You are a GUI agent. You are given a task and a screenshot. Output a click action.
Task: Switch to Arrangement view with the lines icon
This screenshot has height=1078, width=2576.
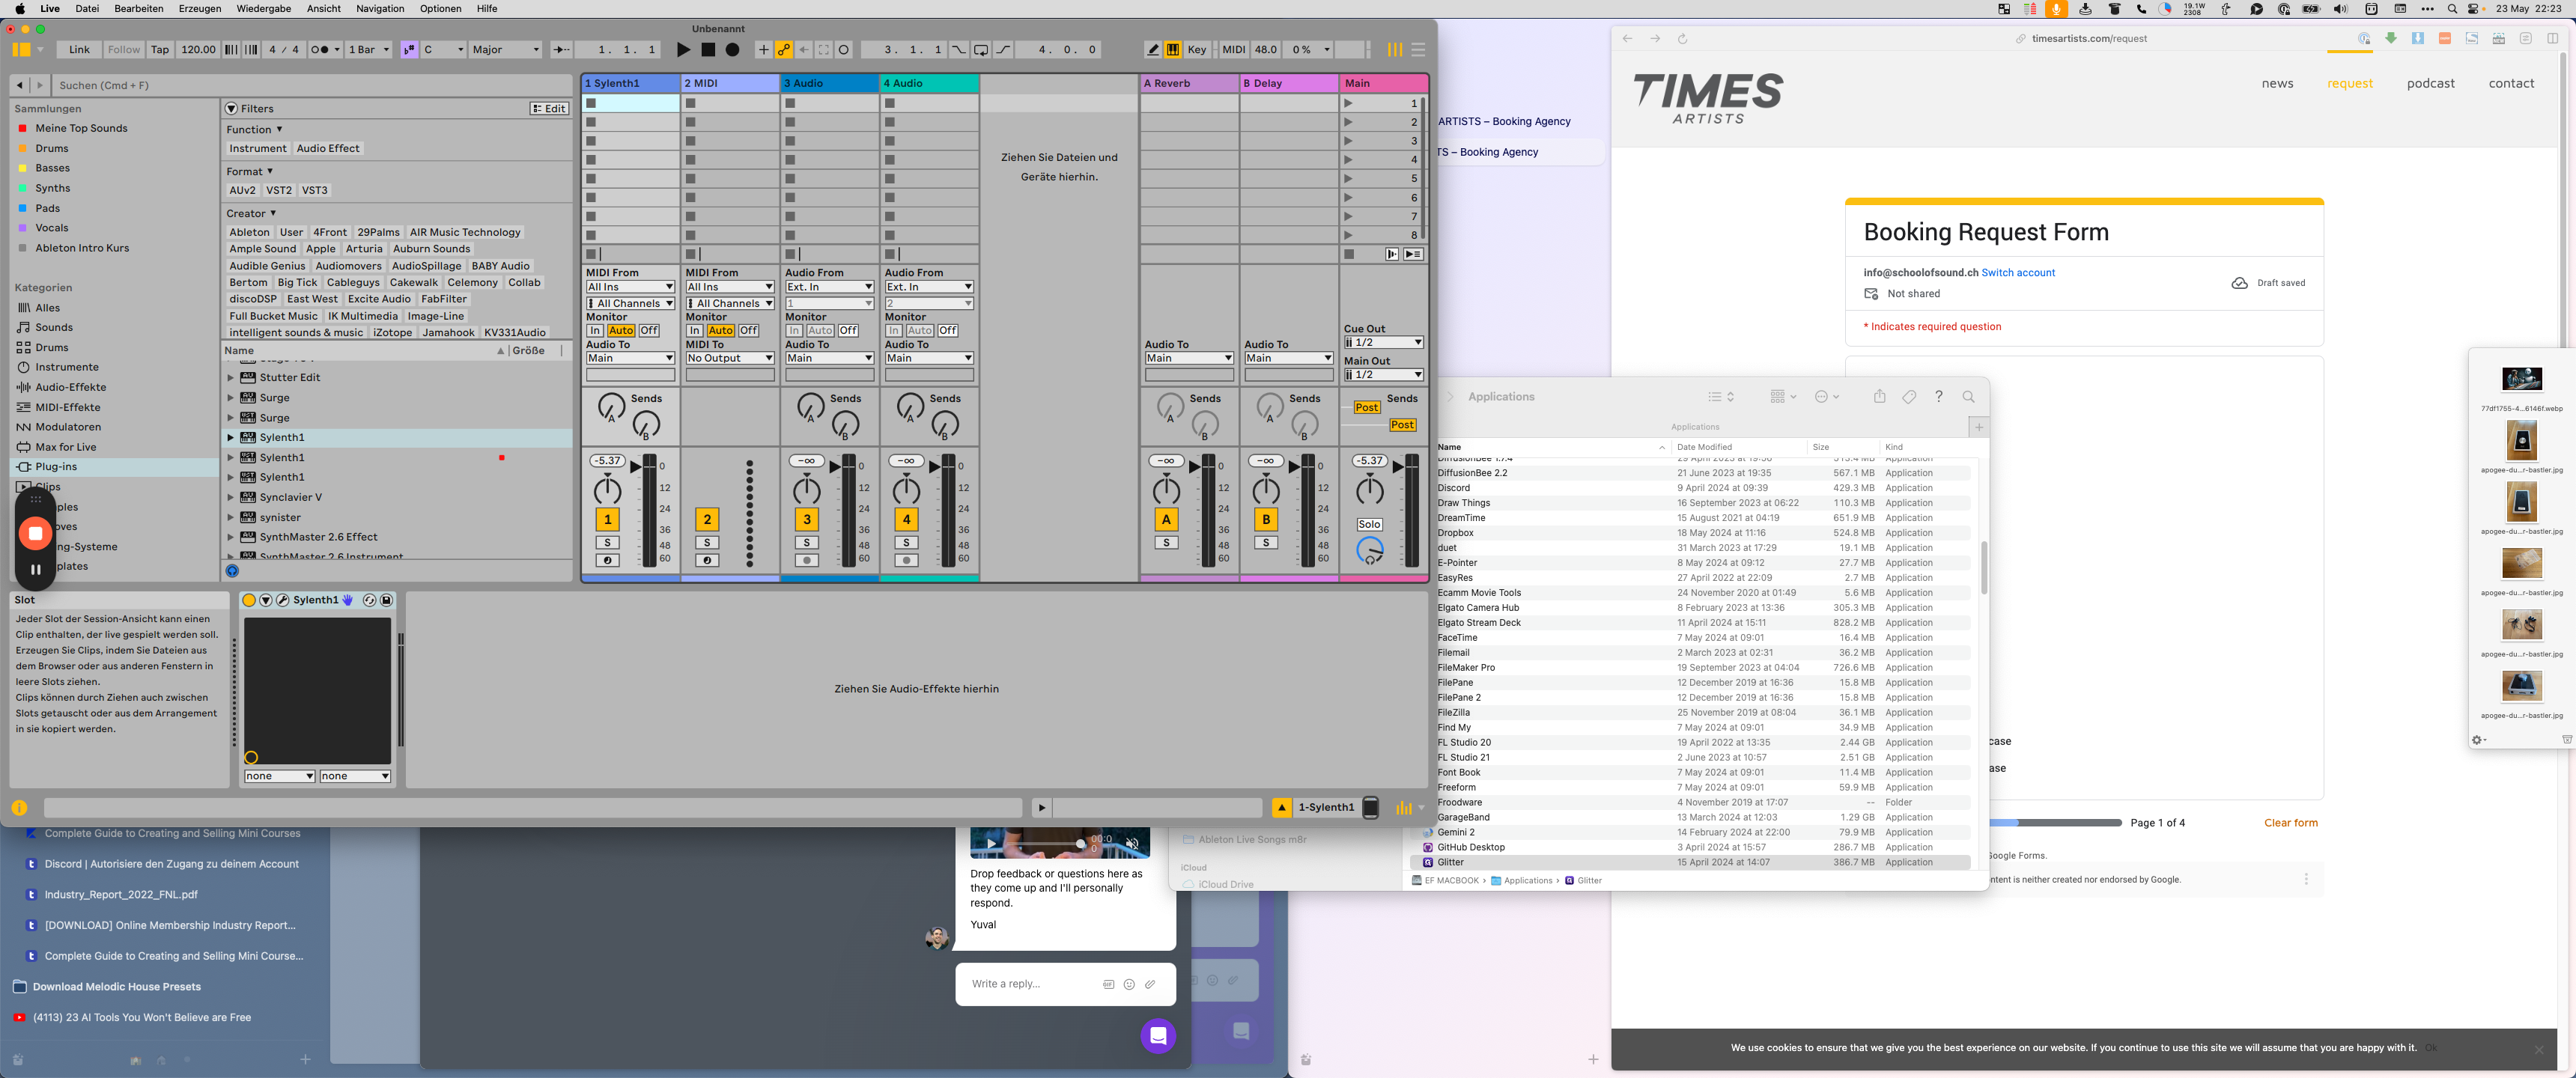tap(1418, 49)
